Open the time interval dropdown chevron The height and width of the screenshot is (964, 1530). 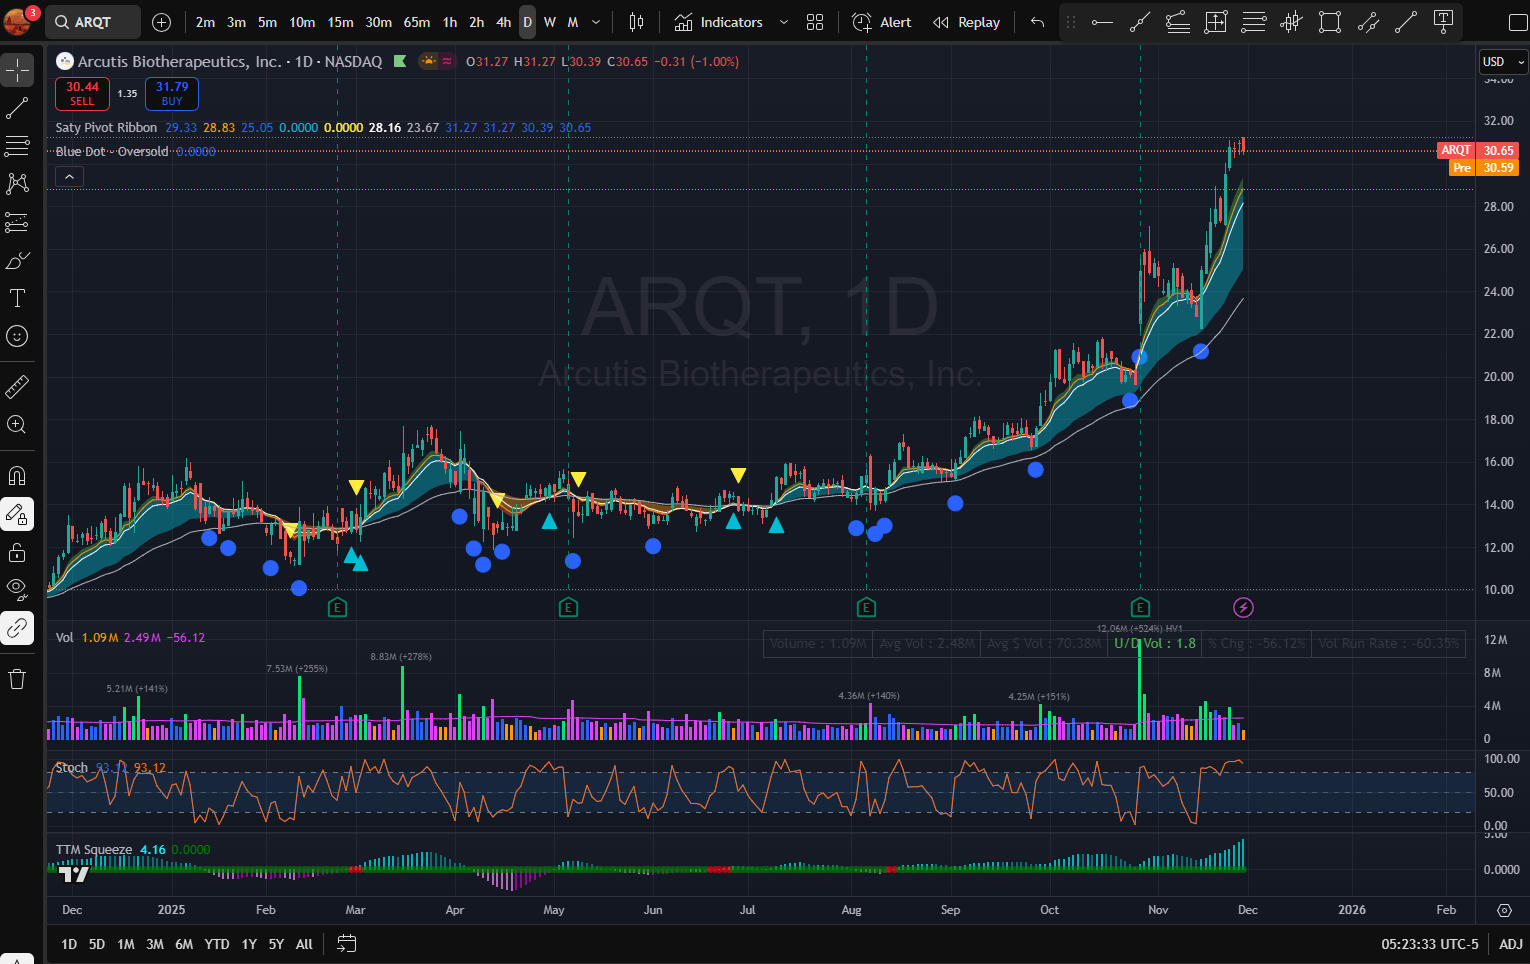[596, 22]
